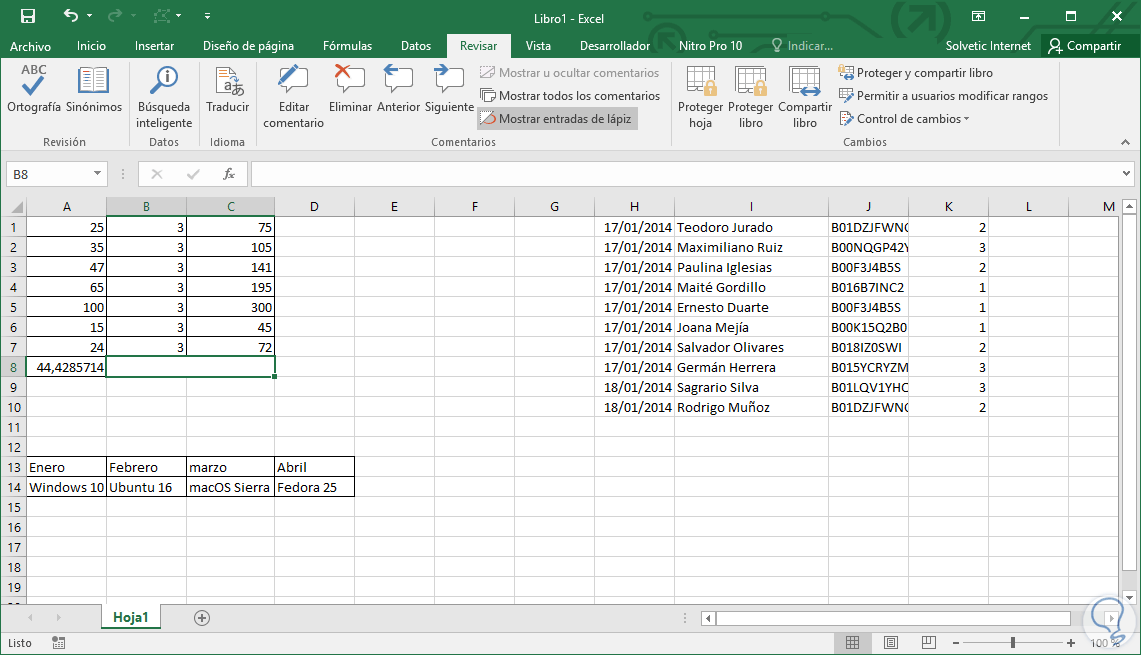This screenshot has height=655, width=1141.
Task: Click the Compartir button
Action: 1084,46
